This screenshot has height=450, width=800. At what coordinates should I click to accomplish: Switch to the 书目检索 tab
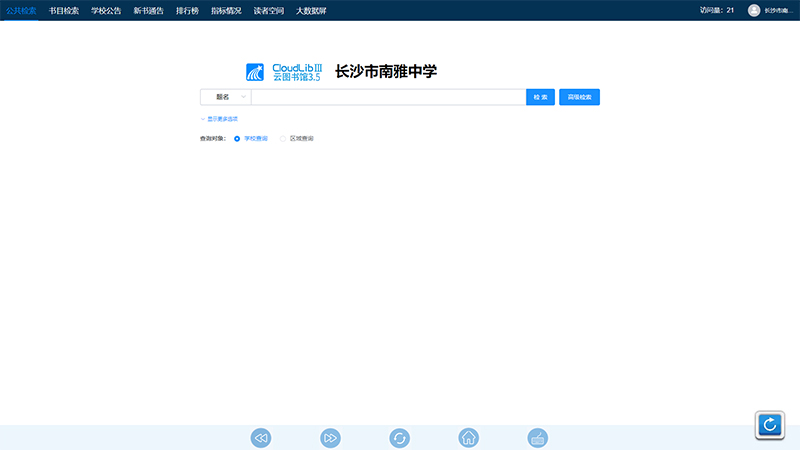tap(64, 10)
